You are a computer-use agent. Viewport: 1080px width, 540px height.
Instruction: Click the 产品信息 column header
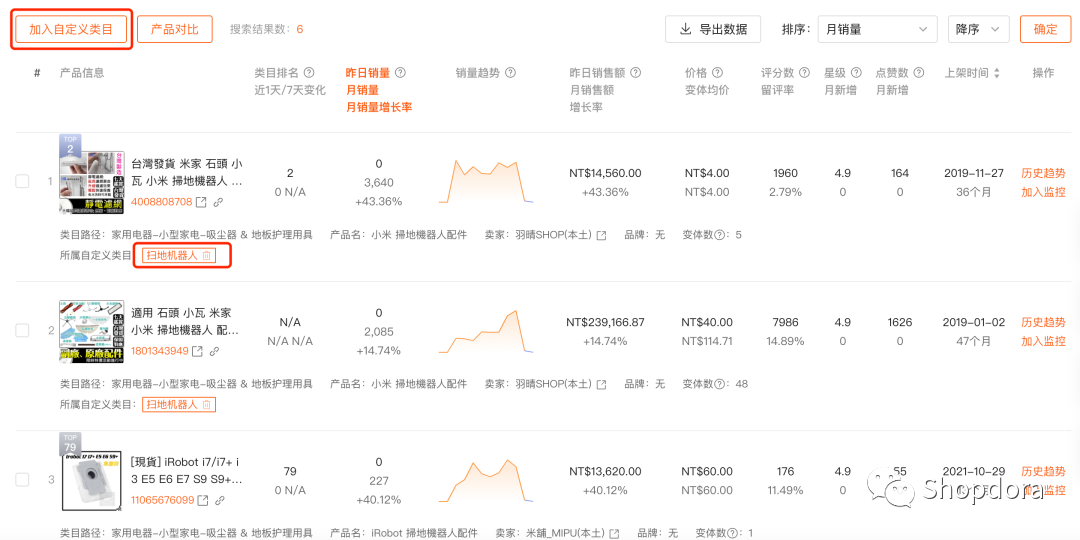pos(82,72)
